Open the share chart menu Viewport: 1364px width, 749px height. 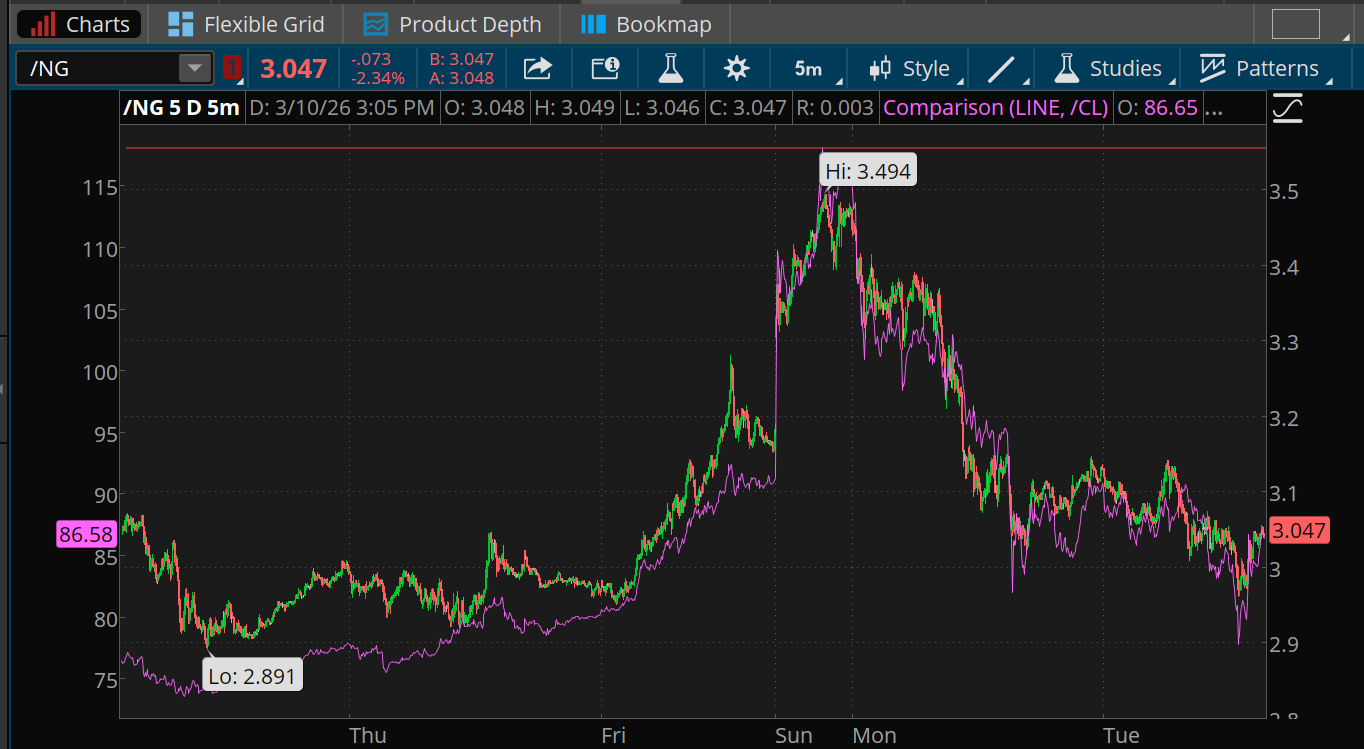click(537, 68)
